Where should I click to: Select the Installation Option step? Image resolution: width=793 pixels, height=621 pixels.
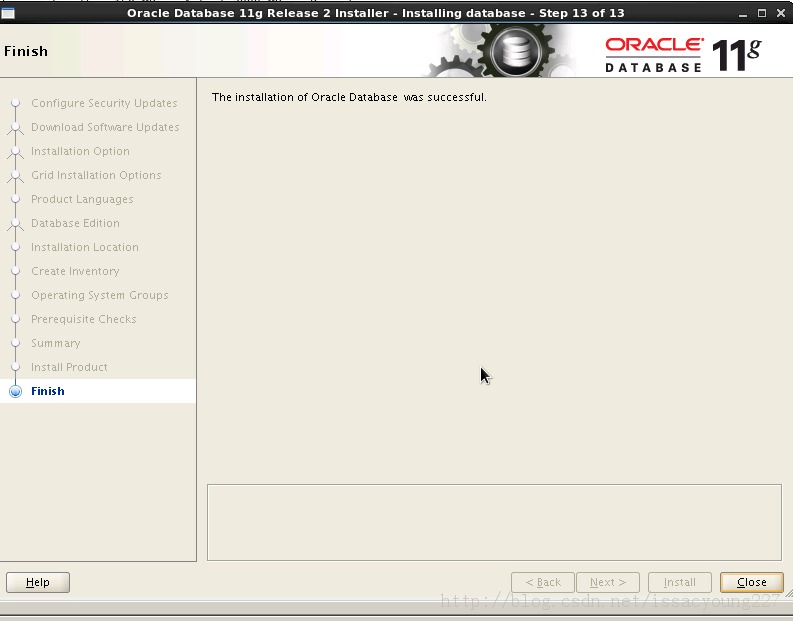point(80,151)
